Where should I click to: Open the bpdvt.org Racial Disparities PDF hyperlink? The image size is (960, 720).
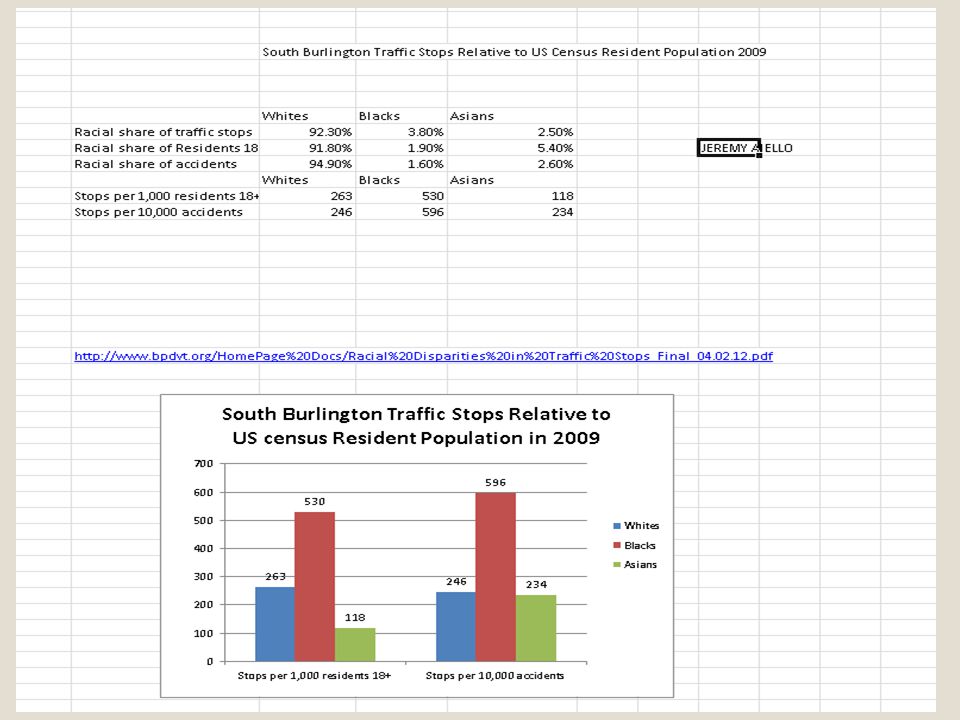click(423, 356)
